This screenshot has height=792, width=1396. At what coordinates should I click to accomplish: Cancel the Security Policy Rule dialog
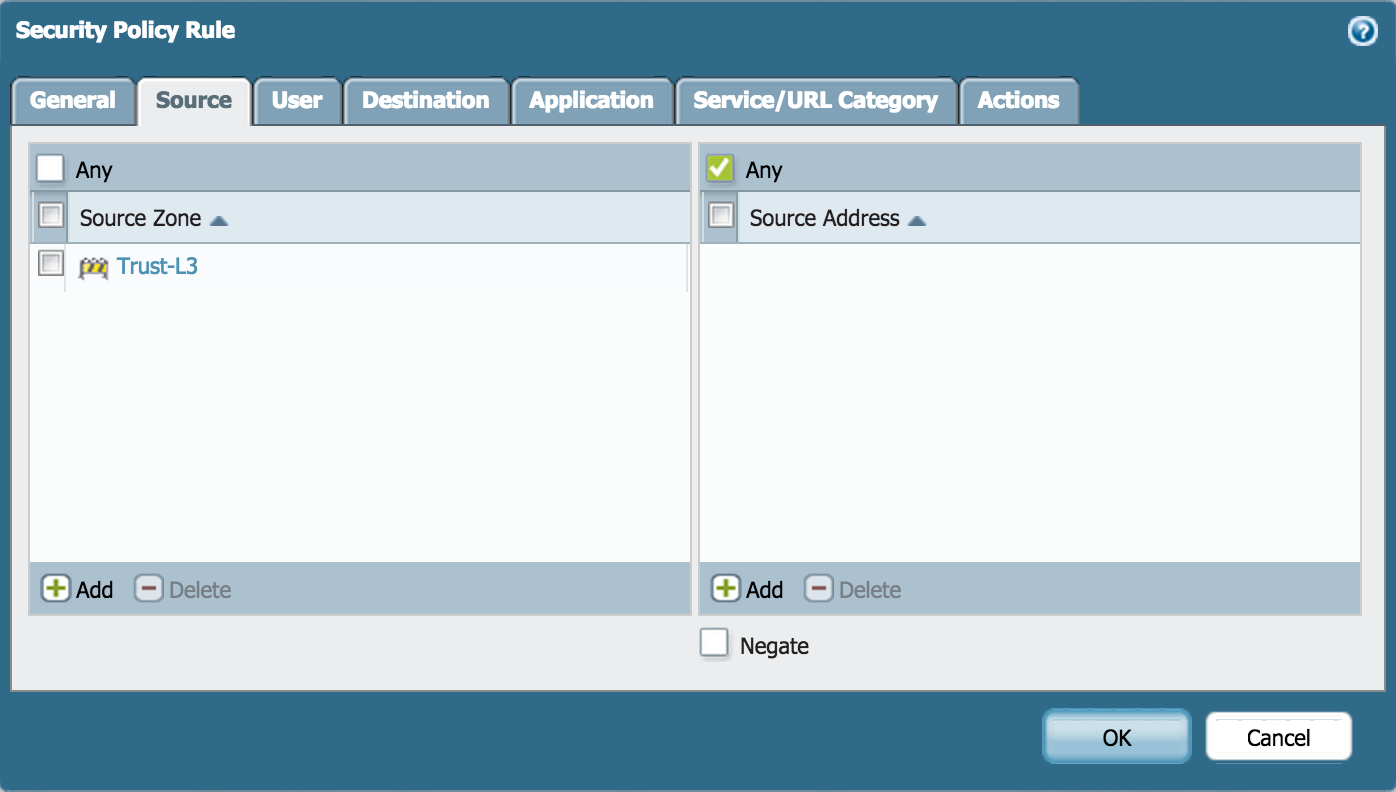(1278, 737)
